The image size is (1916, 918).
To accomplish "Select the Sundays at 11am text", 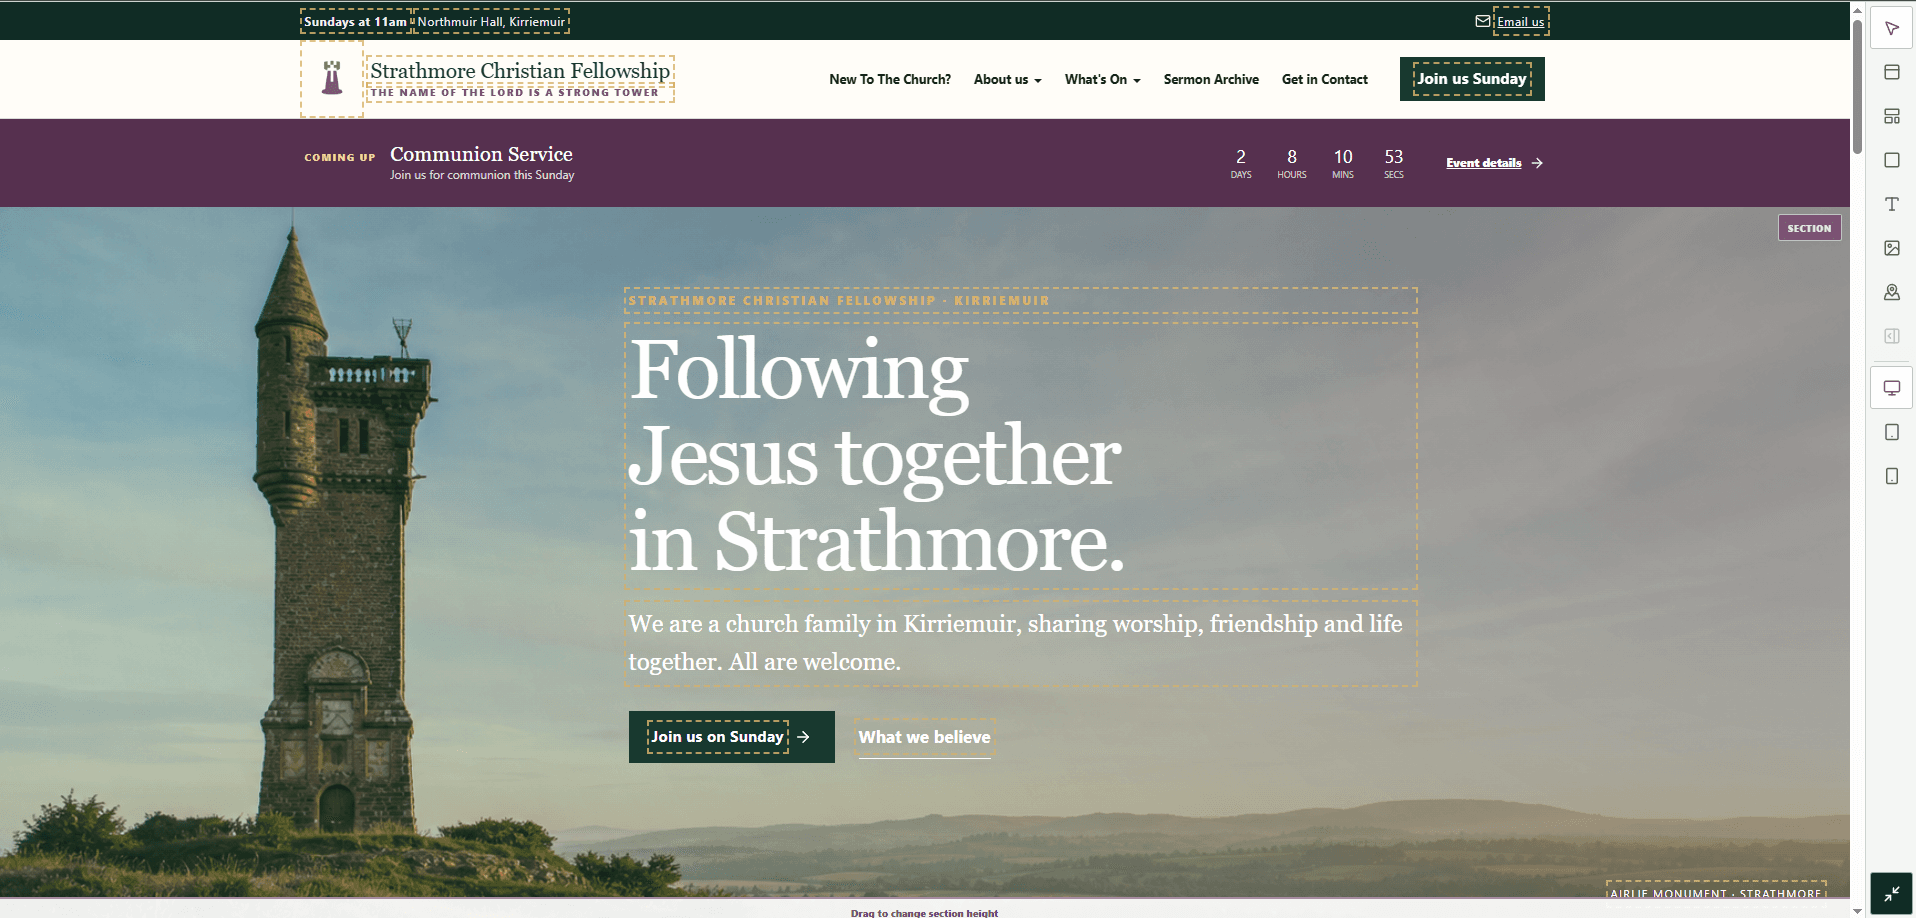I will (355, 21).
